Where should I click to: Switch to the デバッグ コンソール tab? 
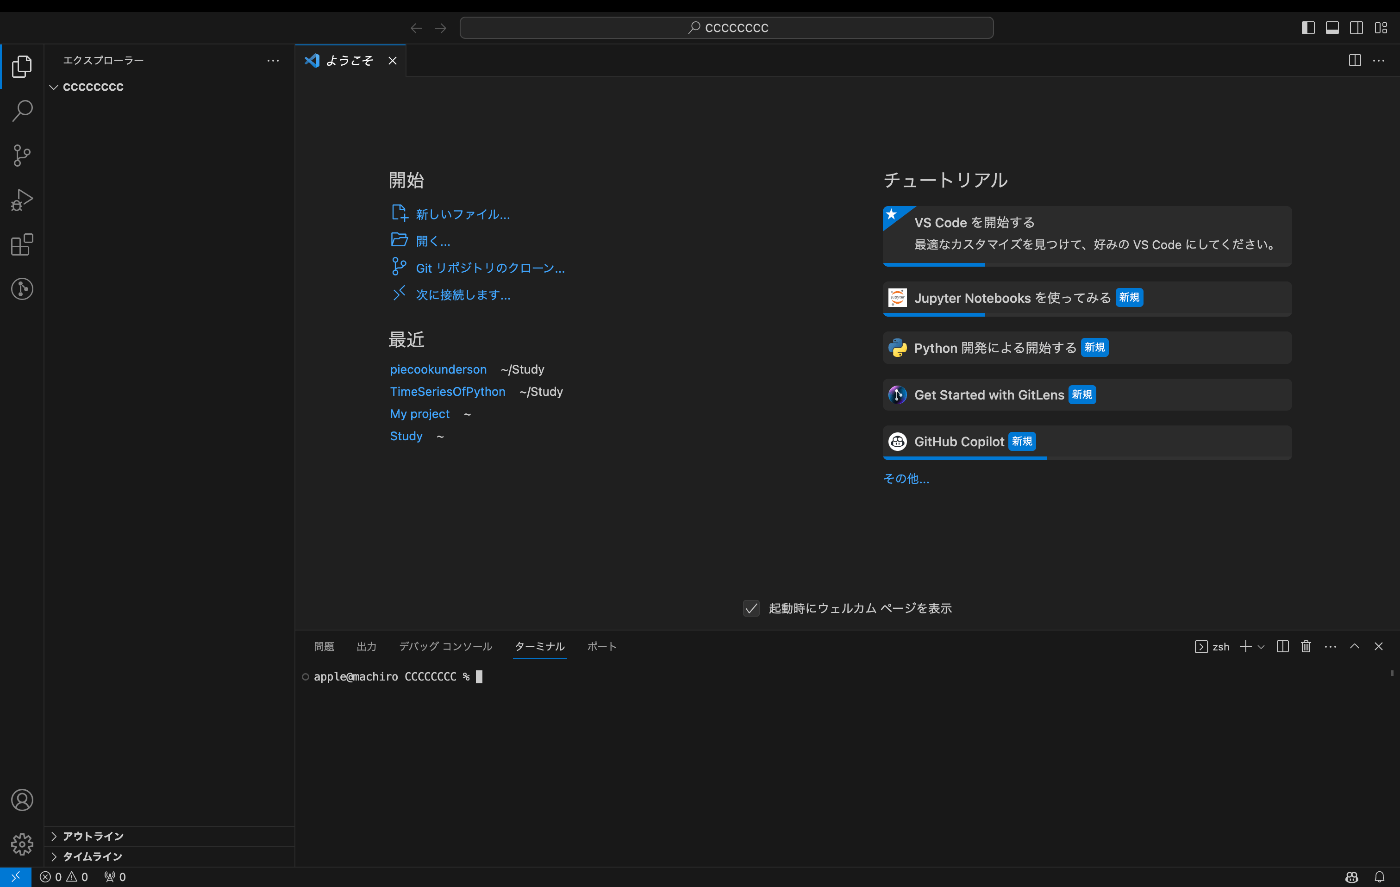446,647
